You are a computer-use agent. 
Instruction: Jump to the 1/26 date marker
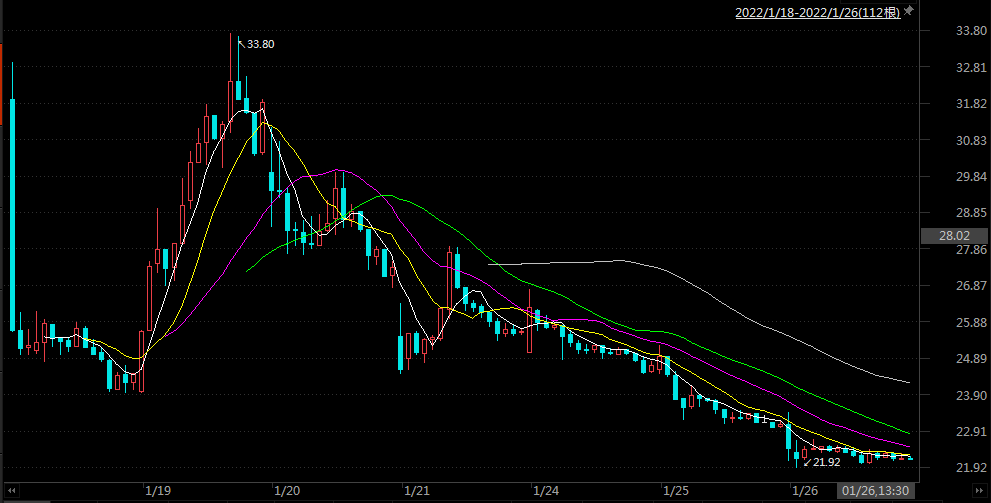tap(805, 491)
